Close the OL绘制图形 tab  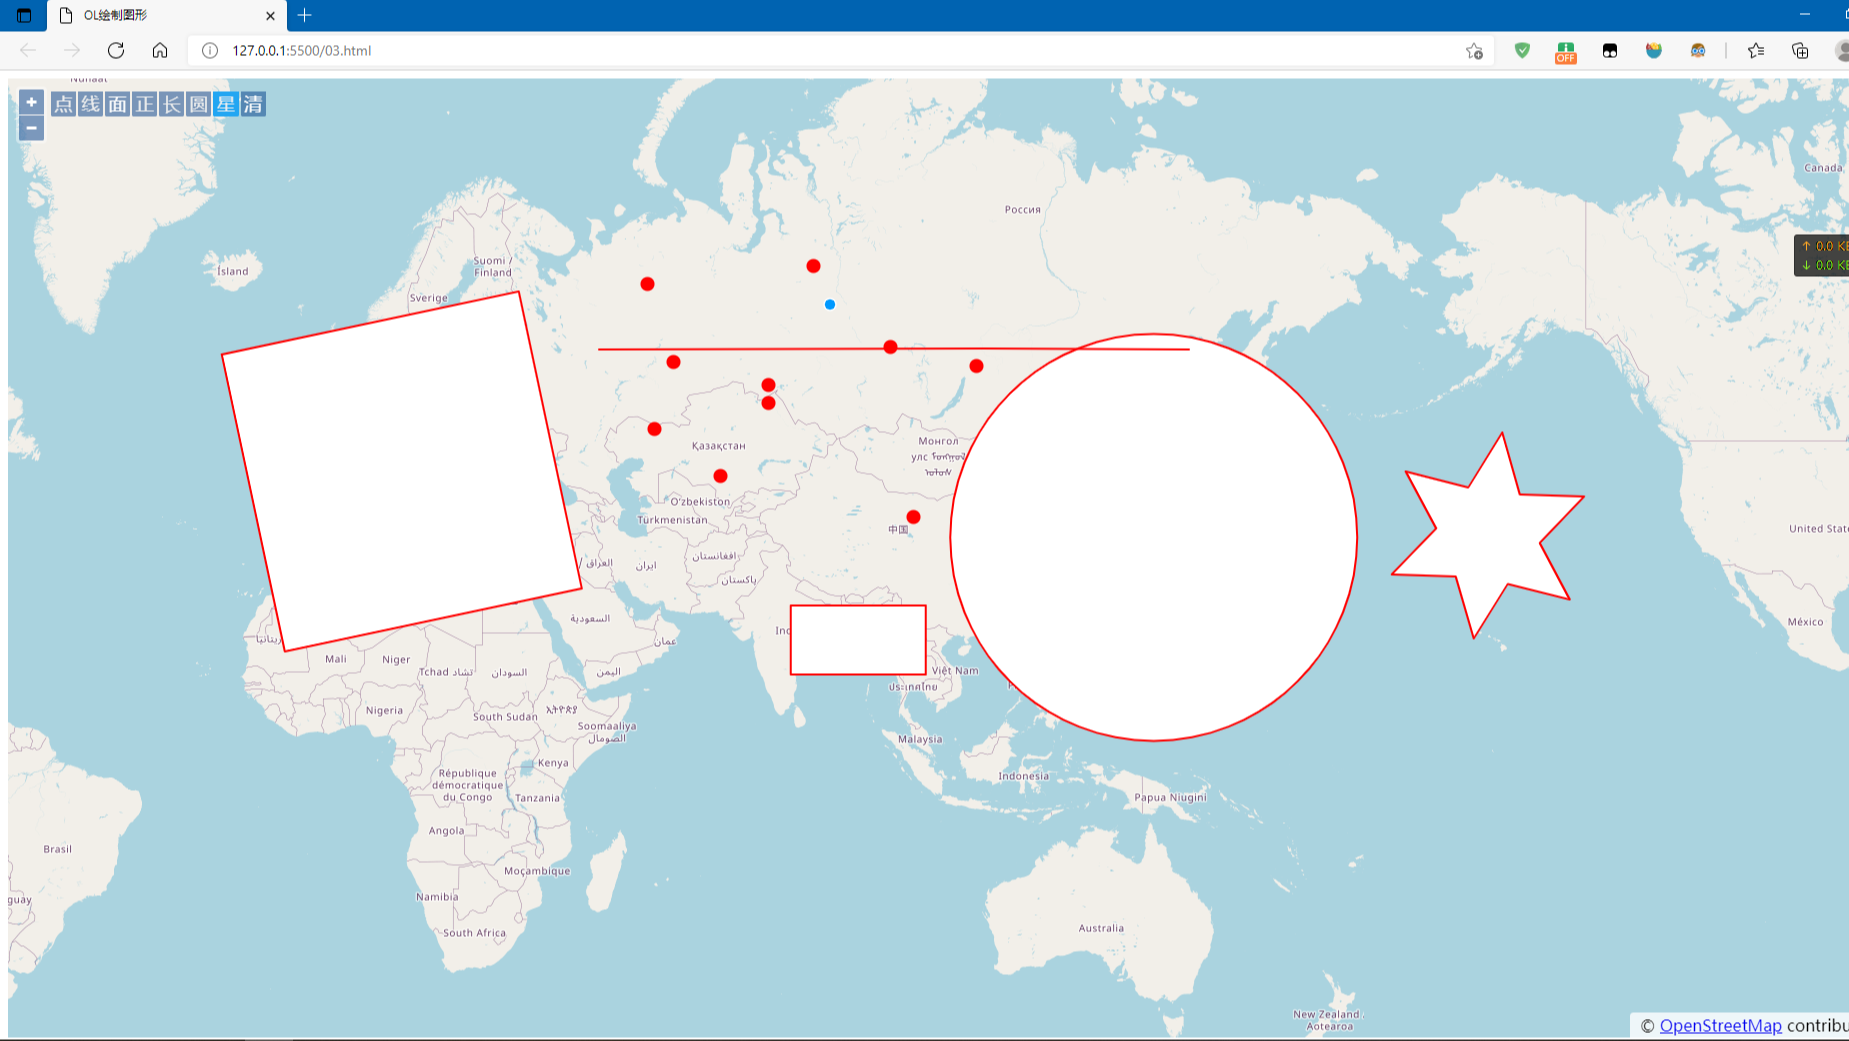pos(270,15)
